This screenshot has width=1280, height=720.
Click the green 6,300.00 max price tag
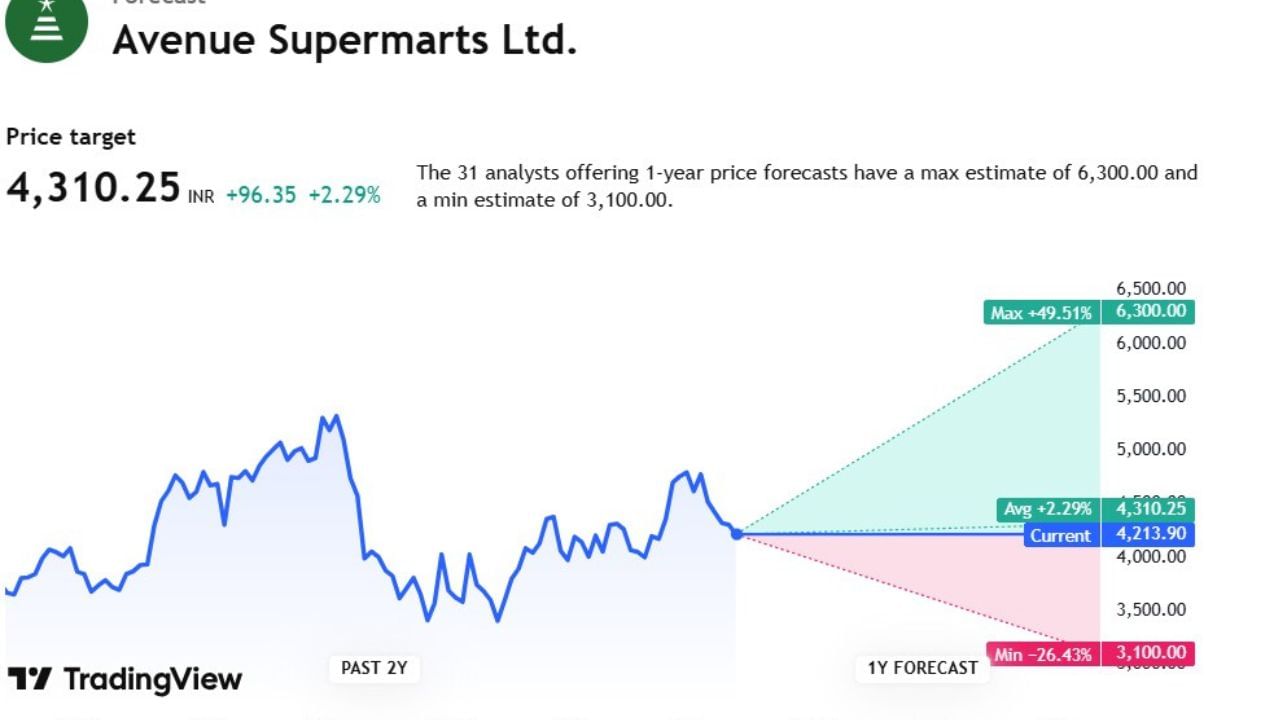(x=1150, y=312)
